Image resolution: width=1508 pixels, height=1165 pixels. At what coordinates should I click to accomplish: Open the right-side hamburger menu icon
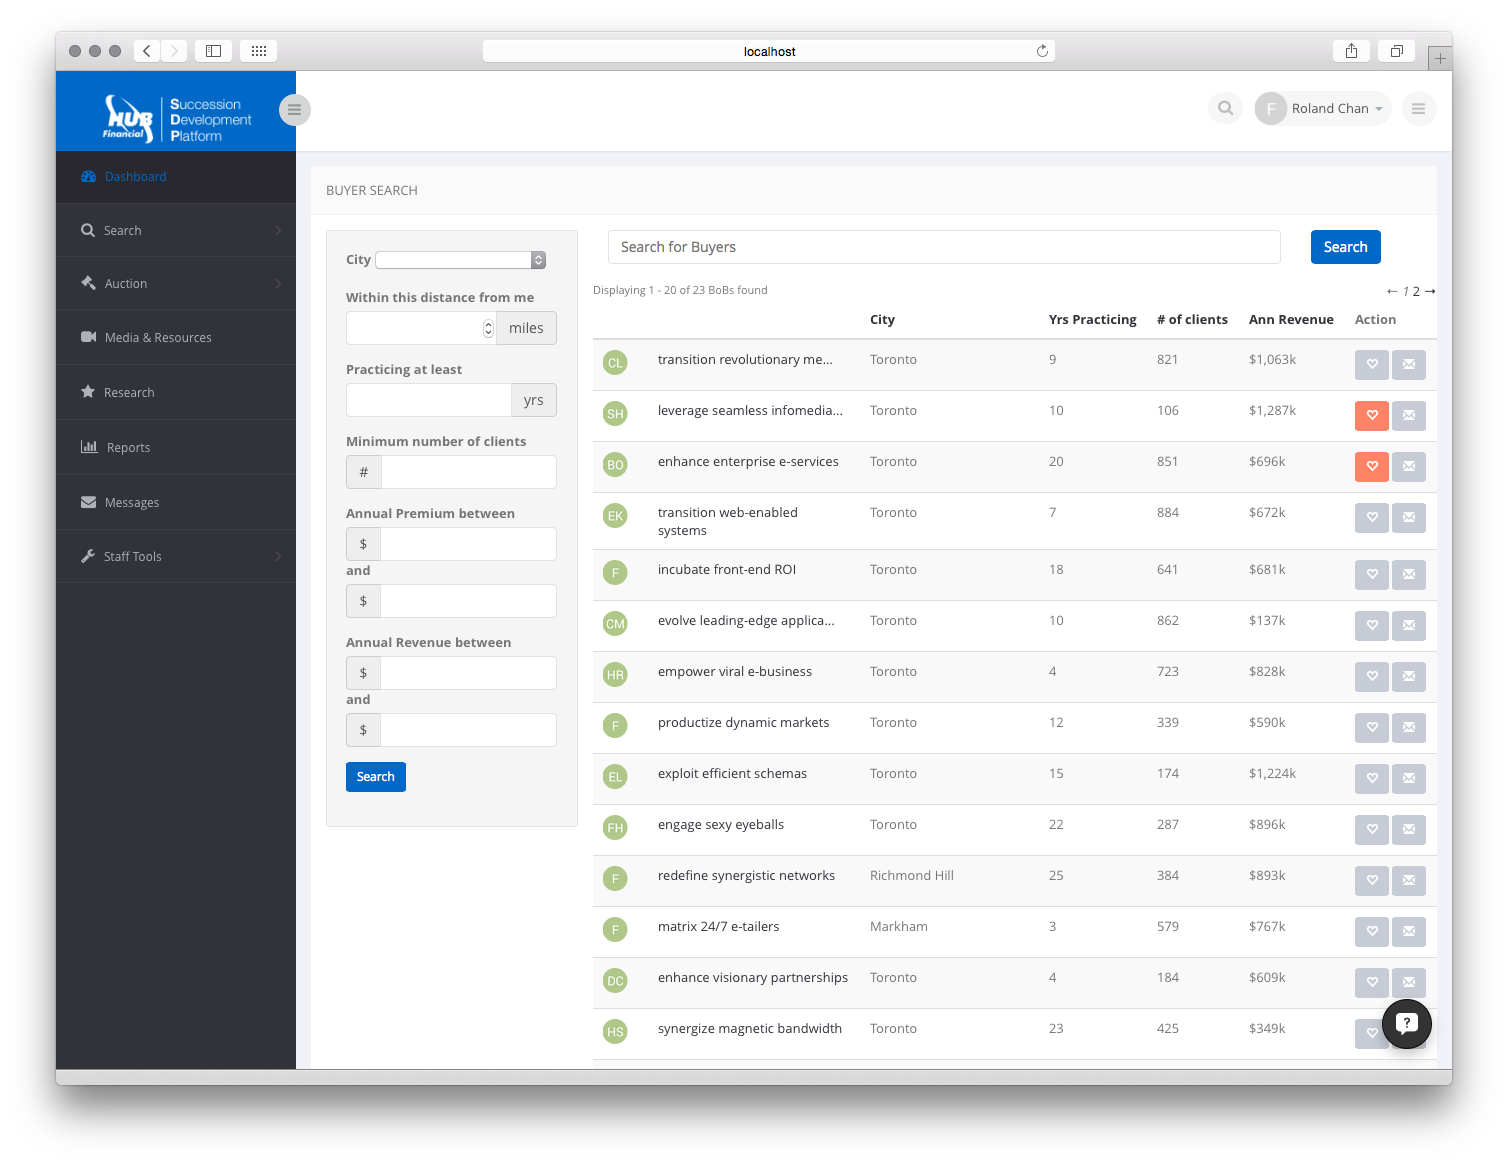pos(1418,108)
